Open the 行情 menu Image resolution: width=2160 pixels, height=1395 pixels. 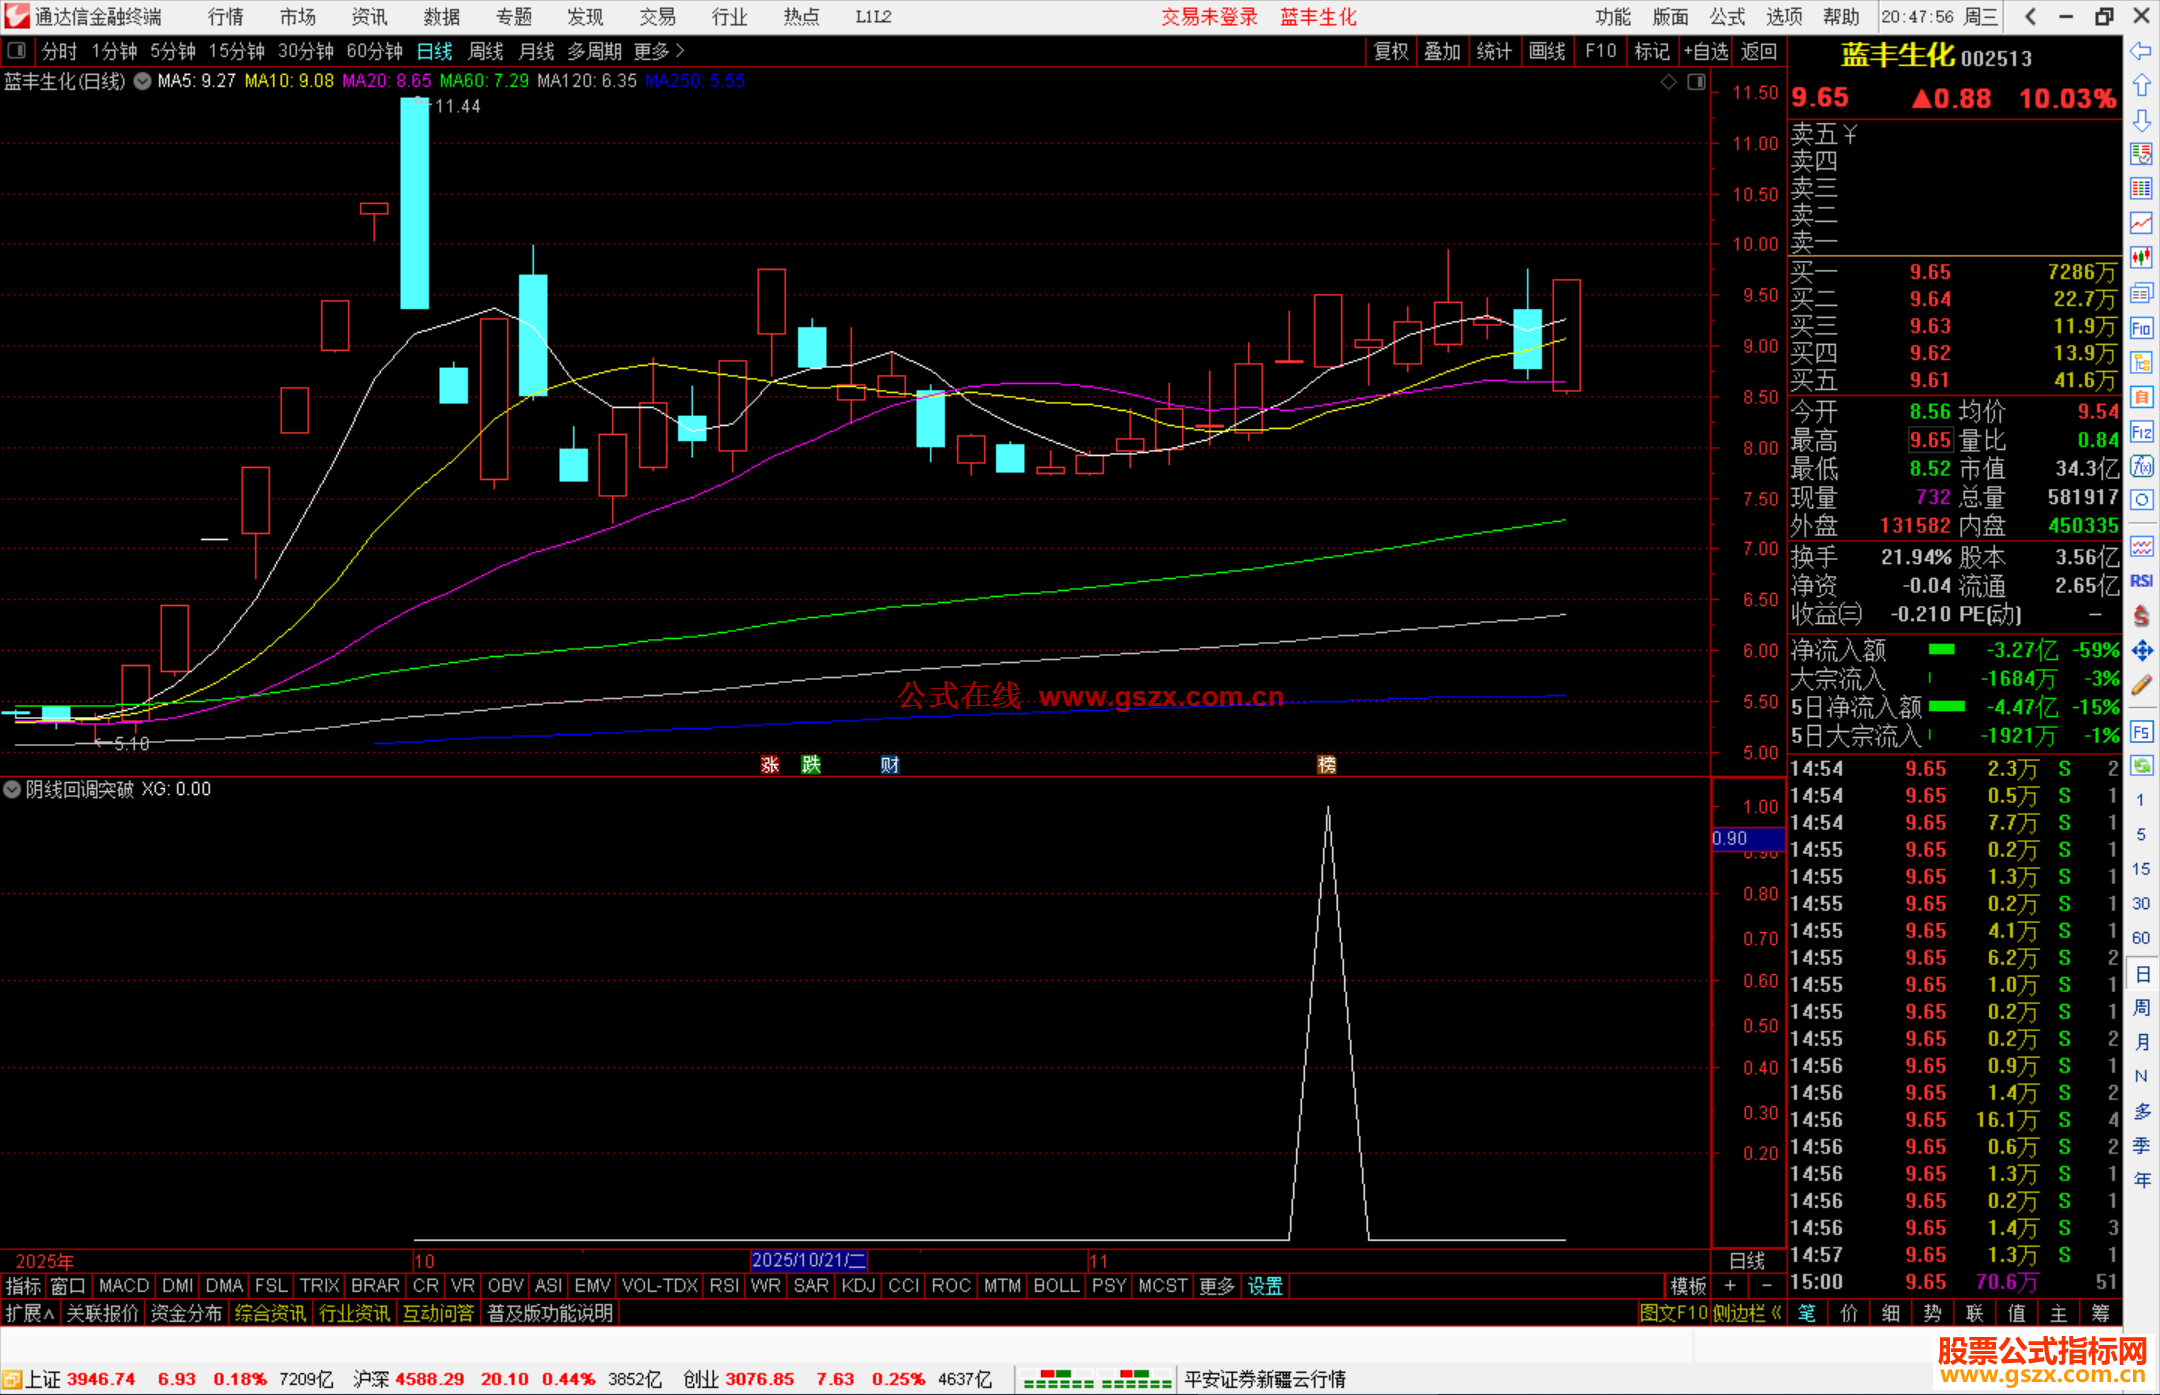[x=225, y=17]
